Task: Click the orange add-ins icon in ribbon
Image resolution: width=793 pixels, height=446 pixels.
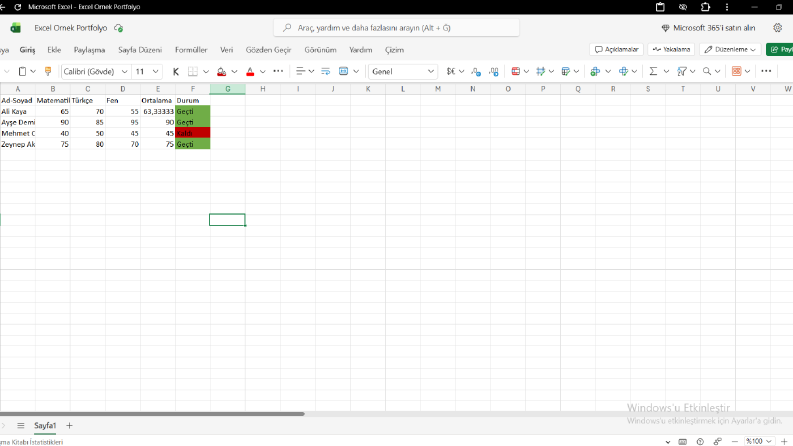Action: click(x=736, y=71)
